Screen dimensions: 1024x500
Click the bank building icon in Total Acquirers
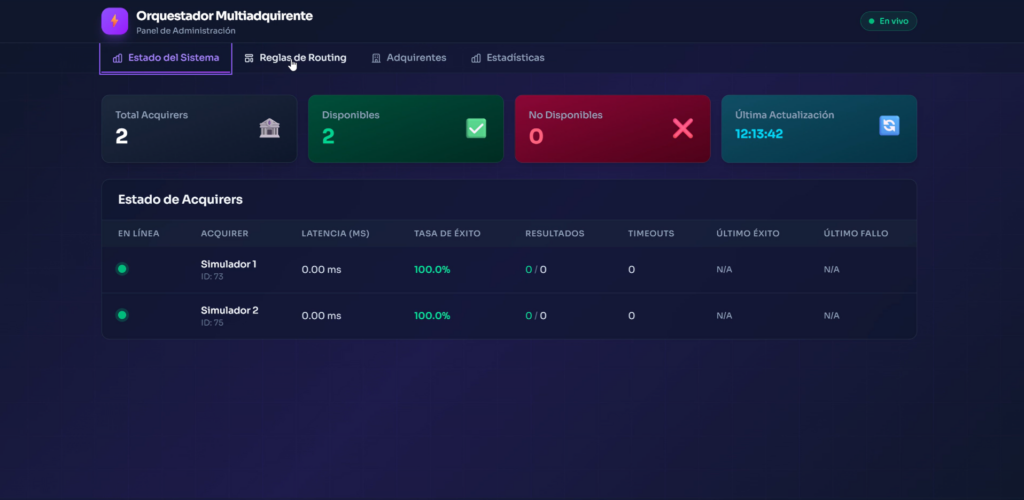269,128
